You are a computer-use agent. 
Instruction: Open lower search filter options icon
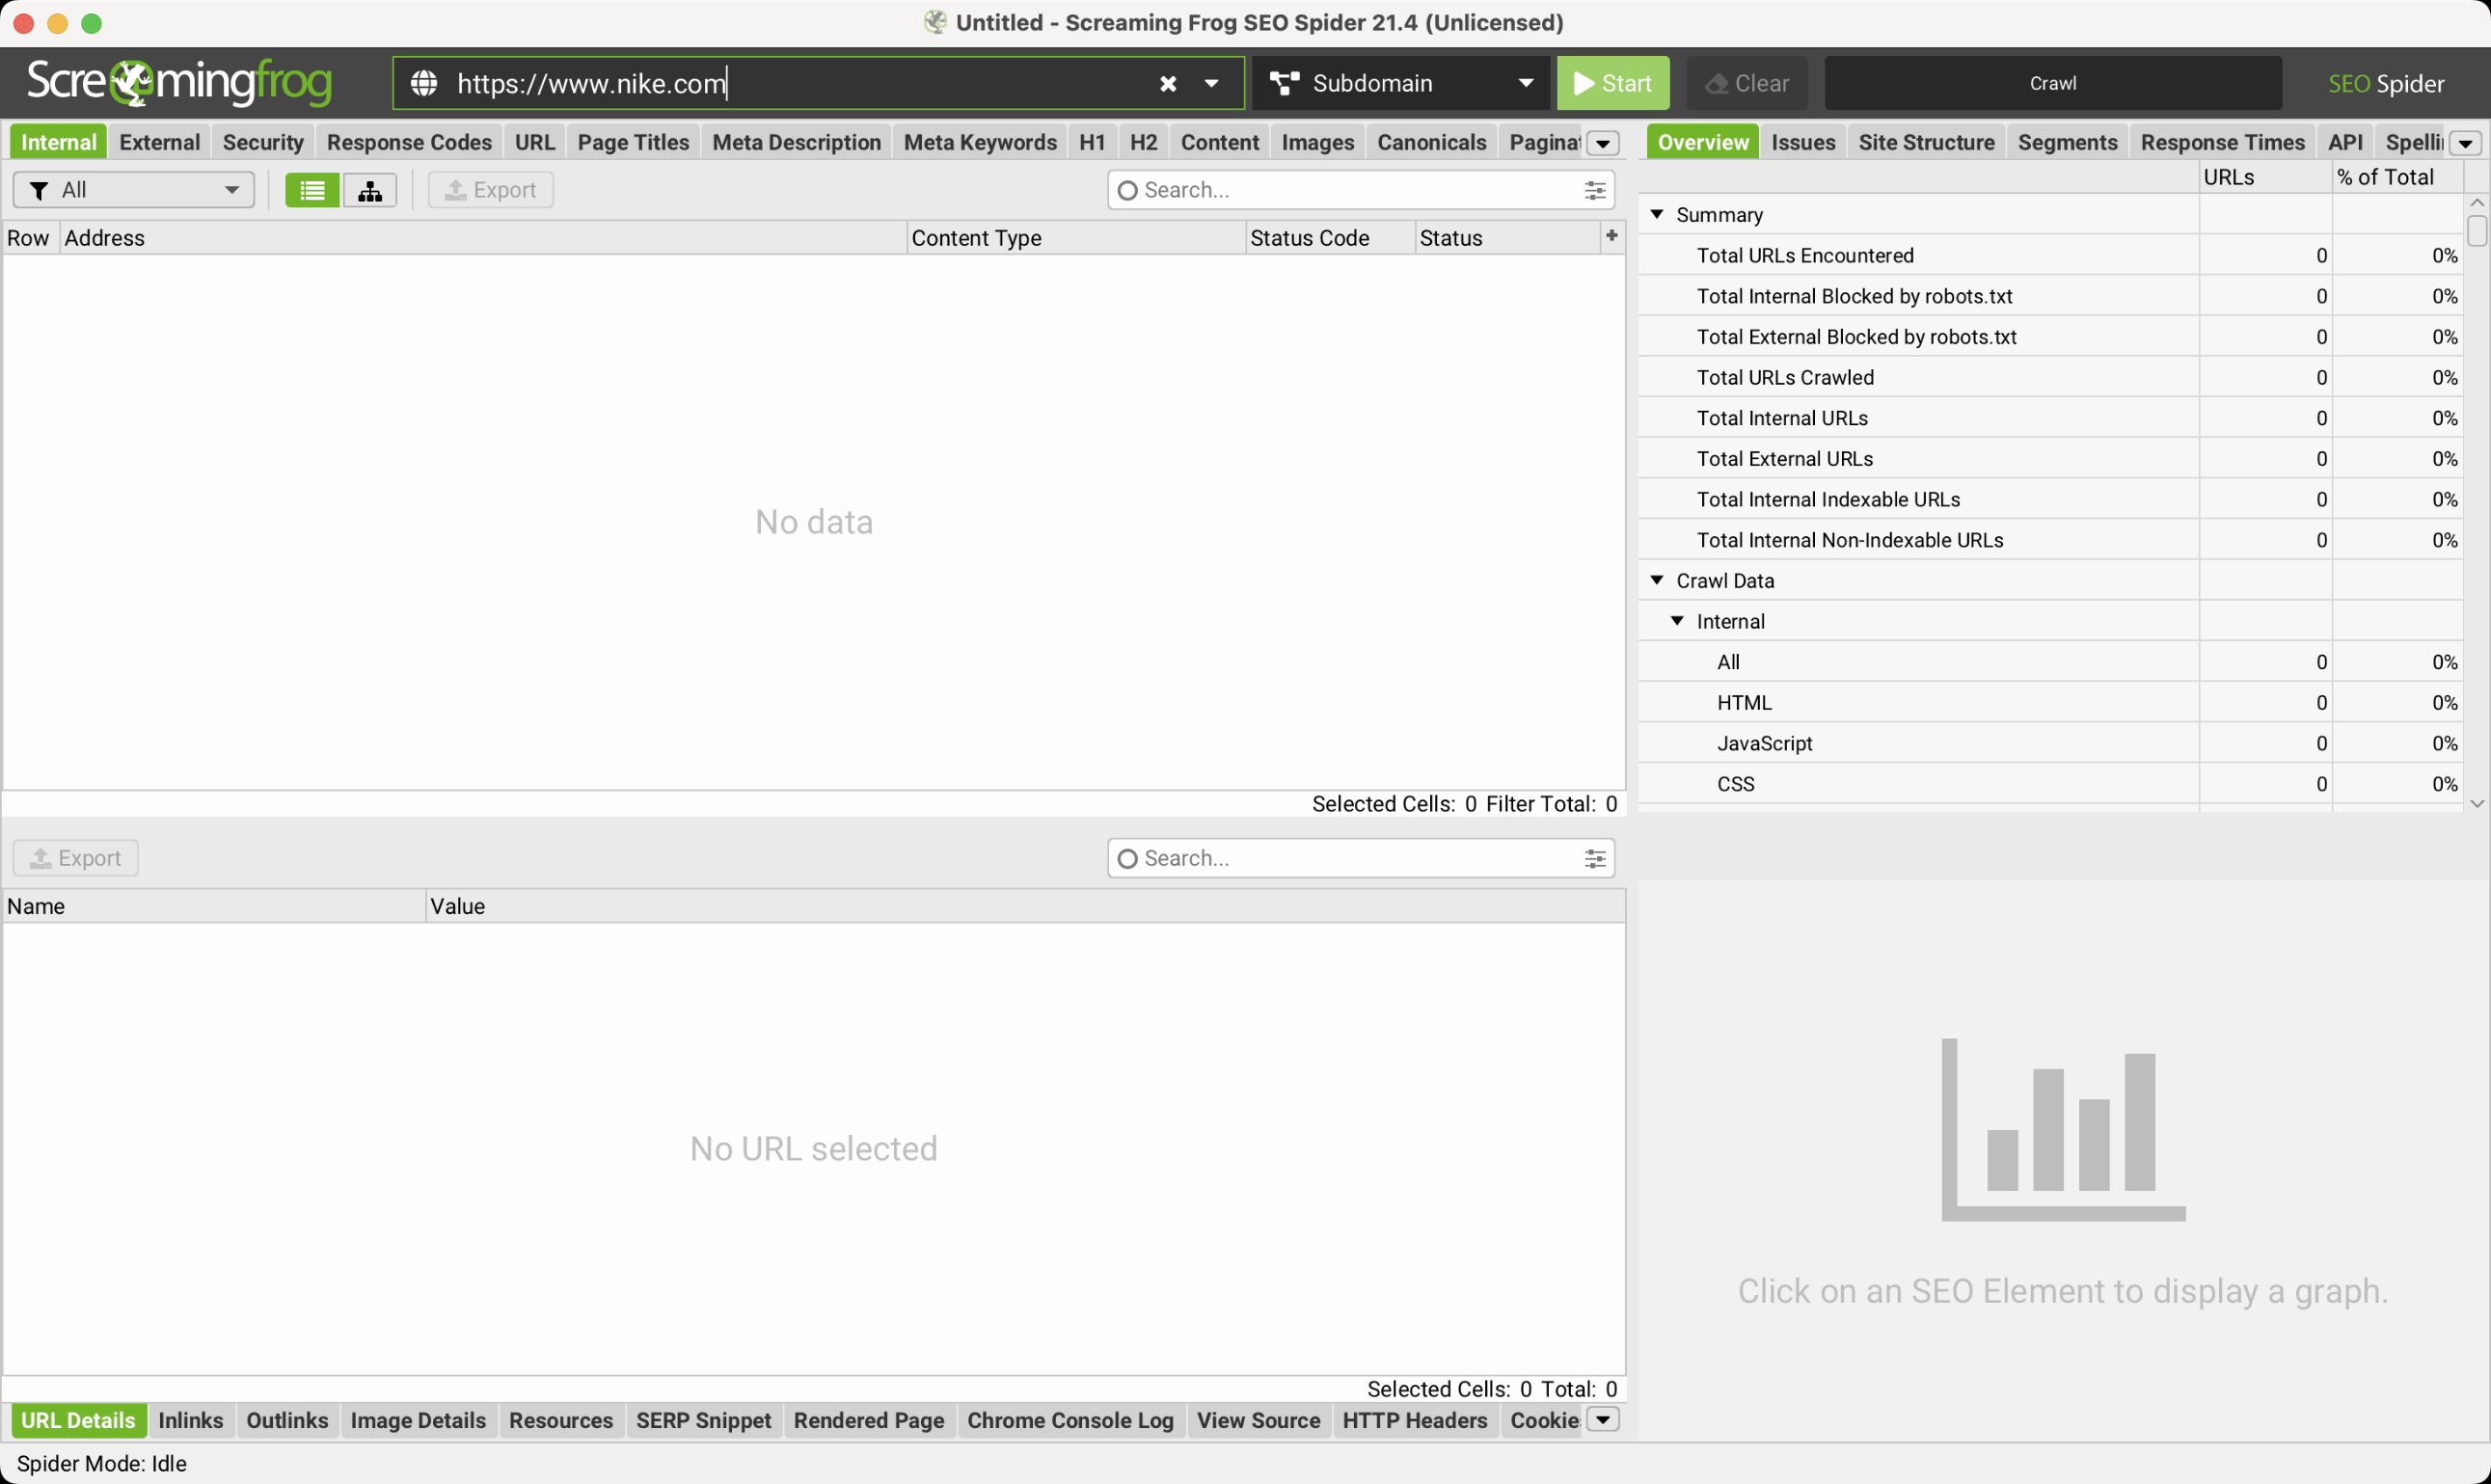click(x=1594, y=858)
